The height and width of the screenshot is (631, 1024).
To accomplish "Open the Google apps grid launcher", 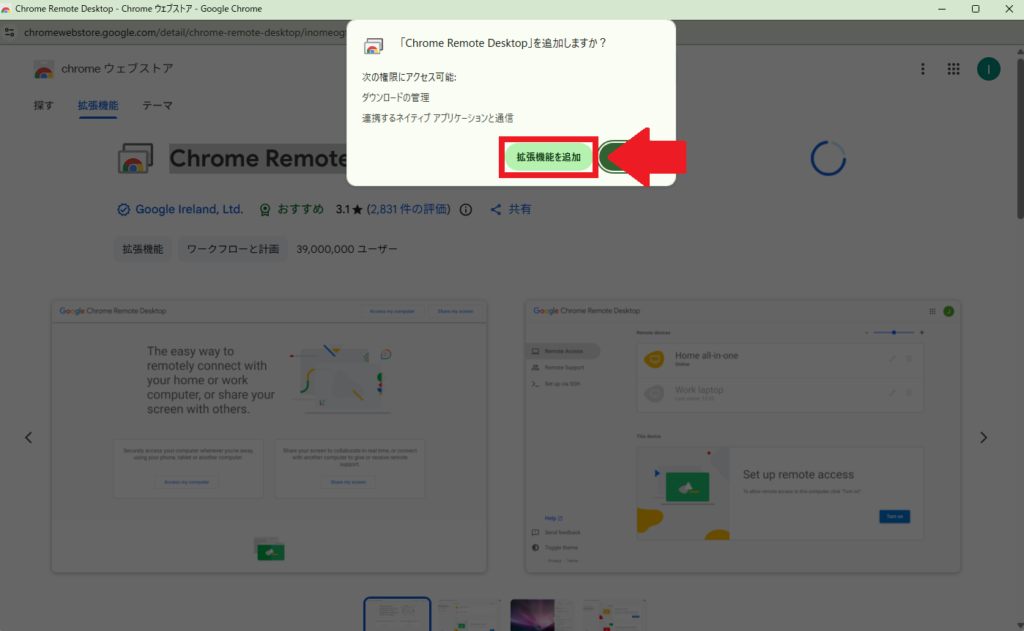I will (954, 69).
